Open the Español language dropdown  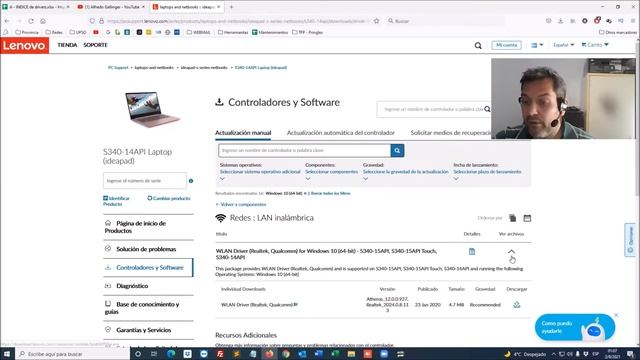pos(563,45)
